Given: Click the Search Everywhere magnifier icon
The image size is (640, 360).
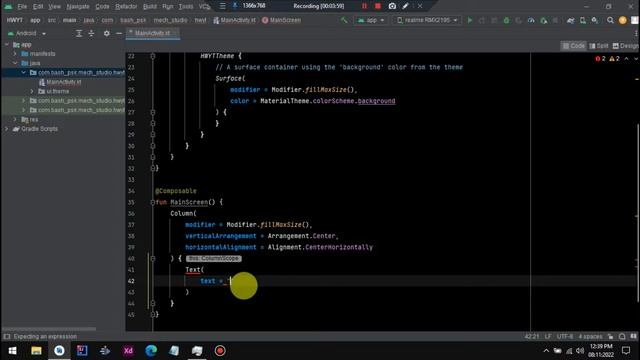Looking at the screenshot, I should coord(610,20).
